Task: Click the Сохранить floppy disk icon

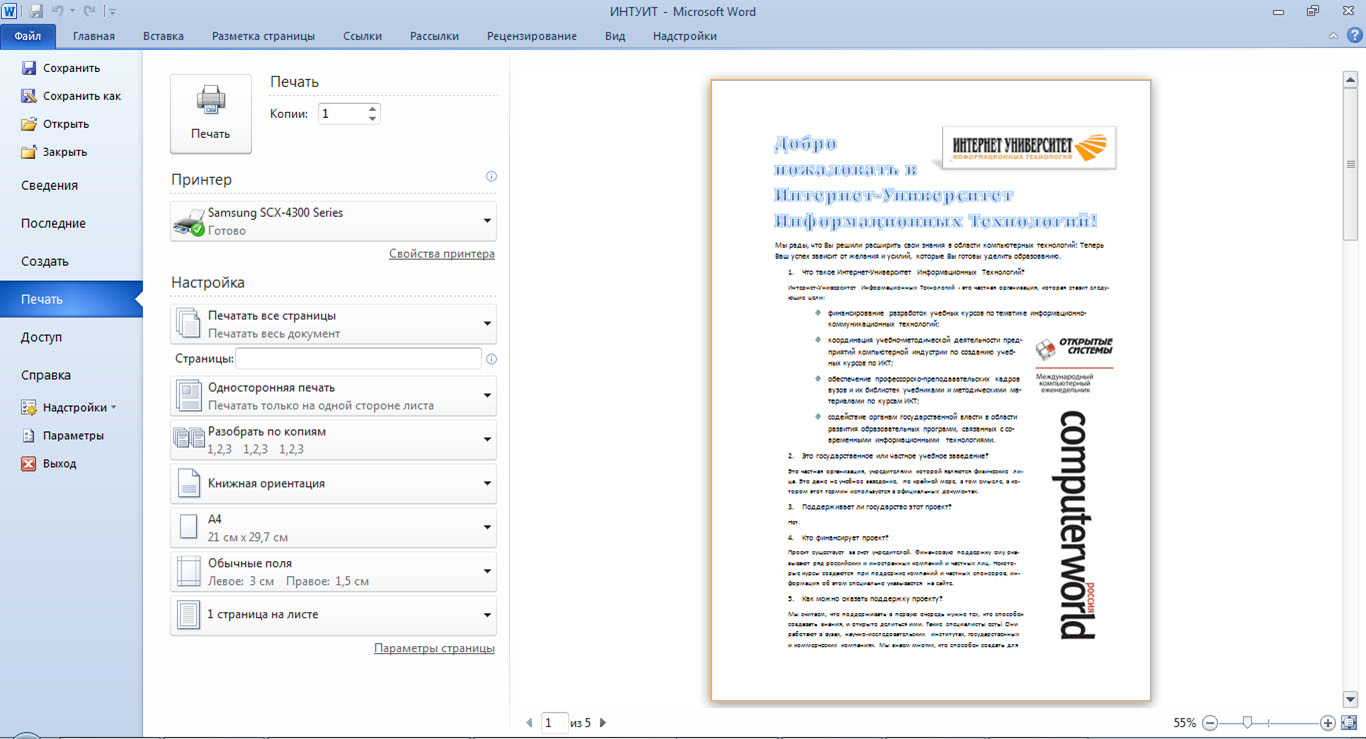Action: [x=29, y=68]
